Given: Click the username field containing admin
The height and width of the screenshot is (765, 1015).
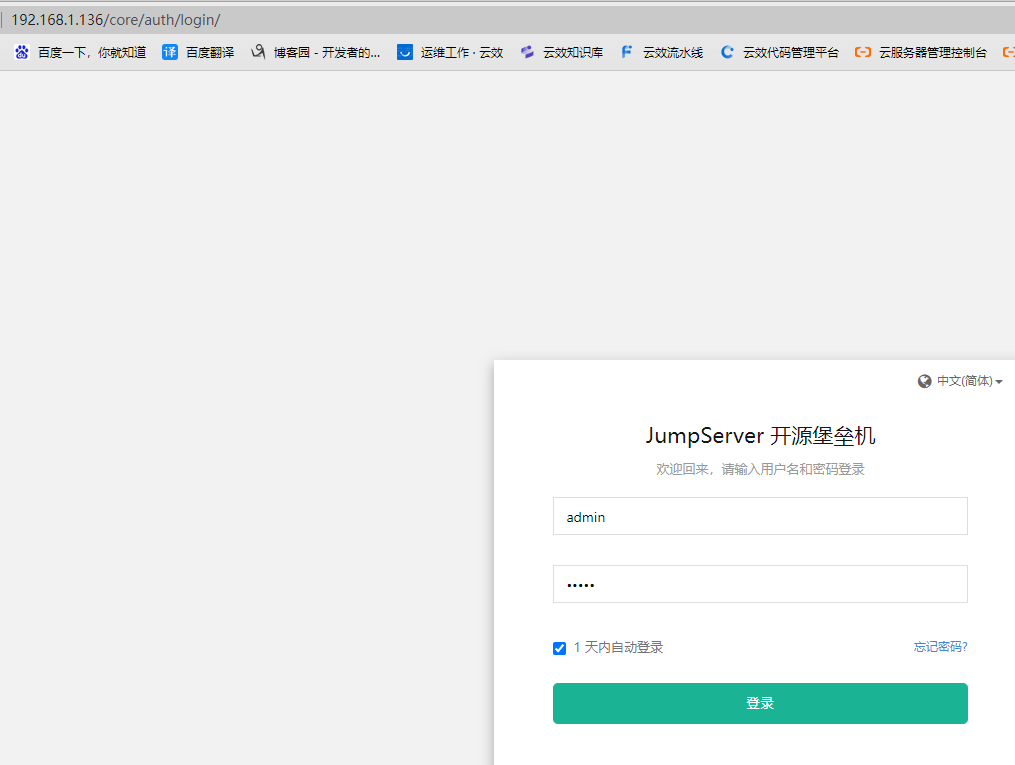Looking at the screenshot, I should click(x=760, y=516).
